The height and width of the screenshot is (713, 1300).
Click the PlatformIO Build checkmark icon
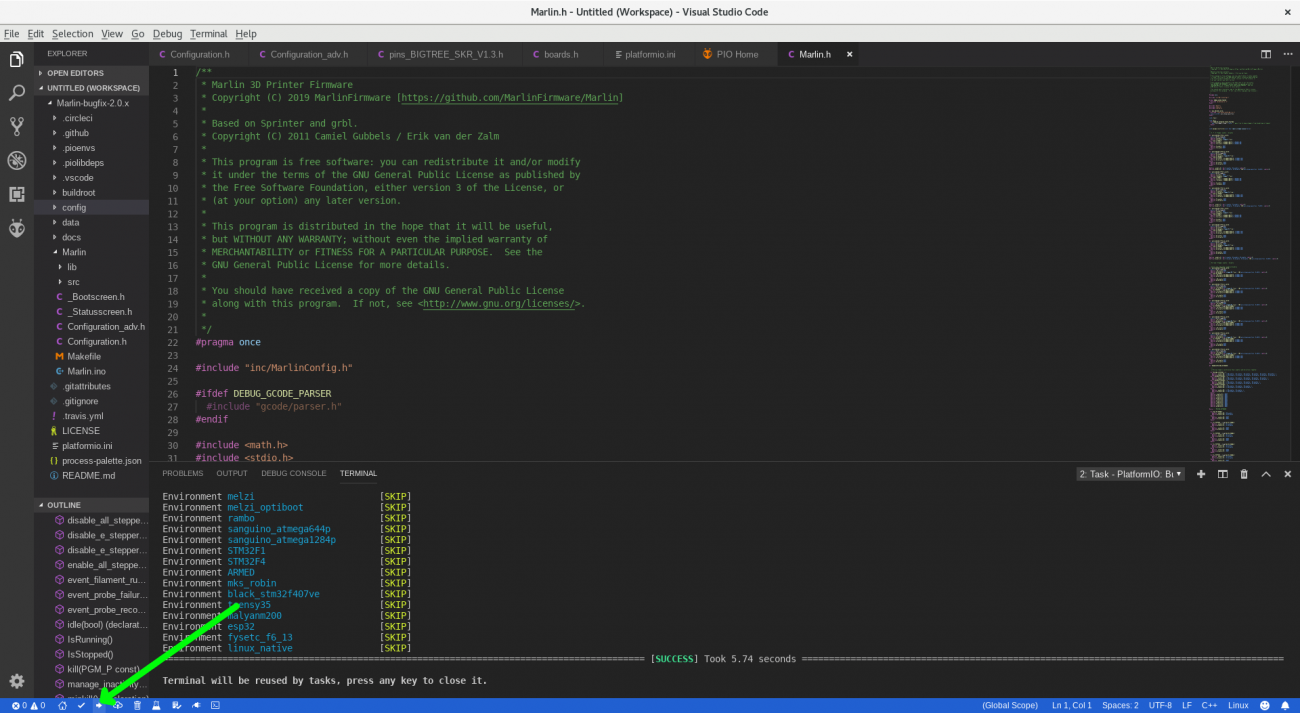tap(81, 705)
